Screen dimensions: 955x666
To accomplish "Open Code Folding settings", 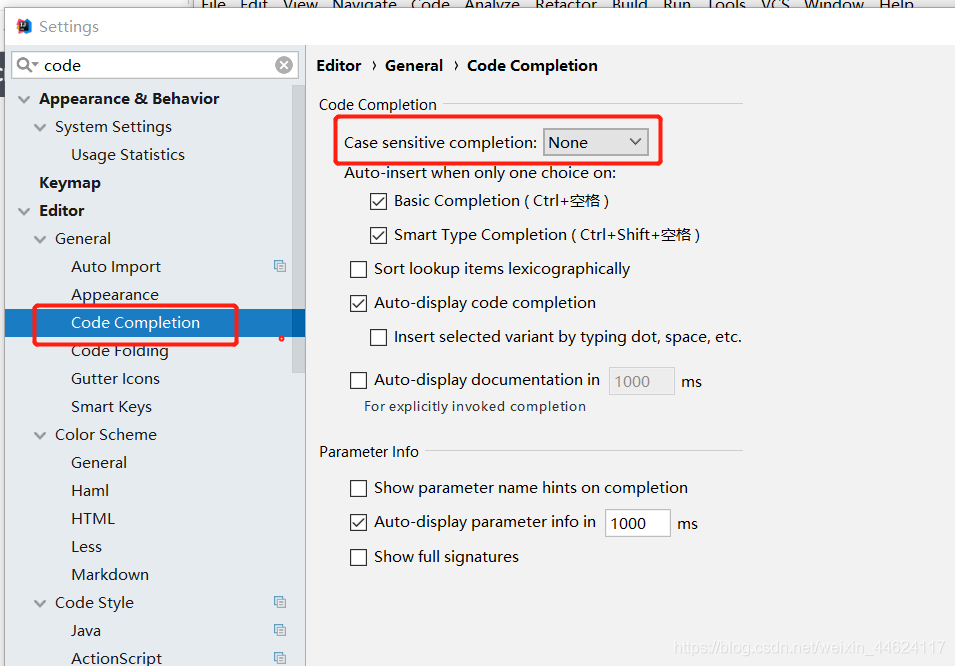I will pyautogui.click(x=119, y=351).
